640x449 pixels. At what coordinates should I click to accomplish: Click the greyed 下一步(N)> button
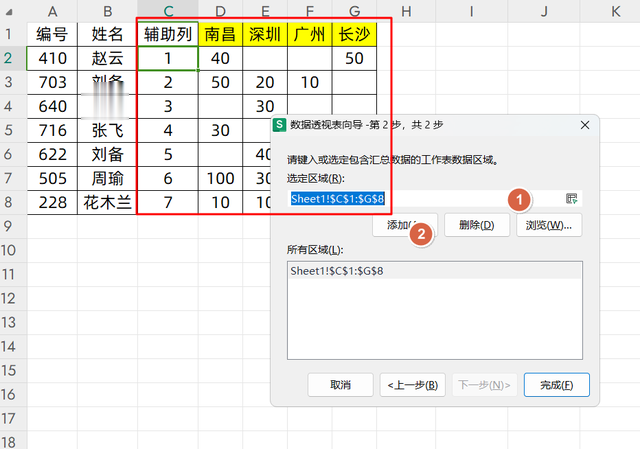point(484,385)
